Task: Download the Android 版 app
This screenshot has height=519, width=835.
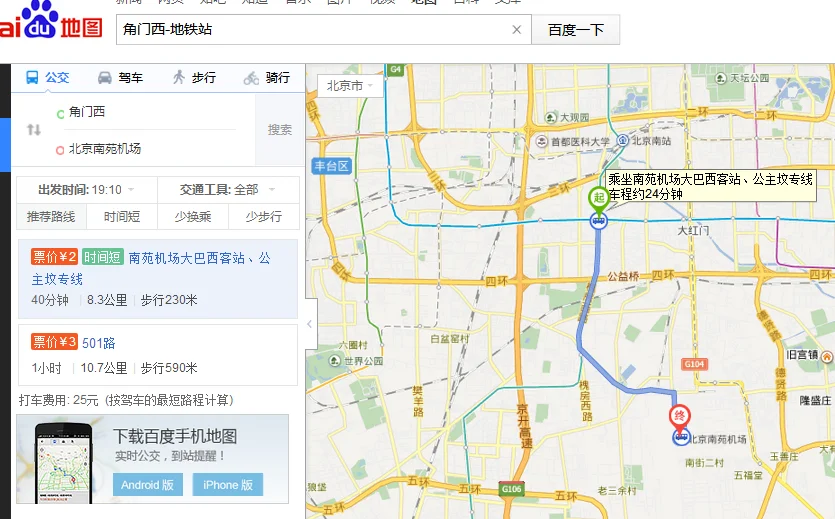Action: click(148, 485)
